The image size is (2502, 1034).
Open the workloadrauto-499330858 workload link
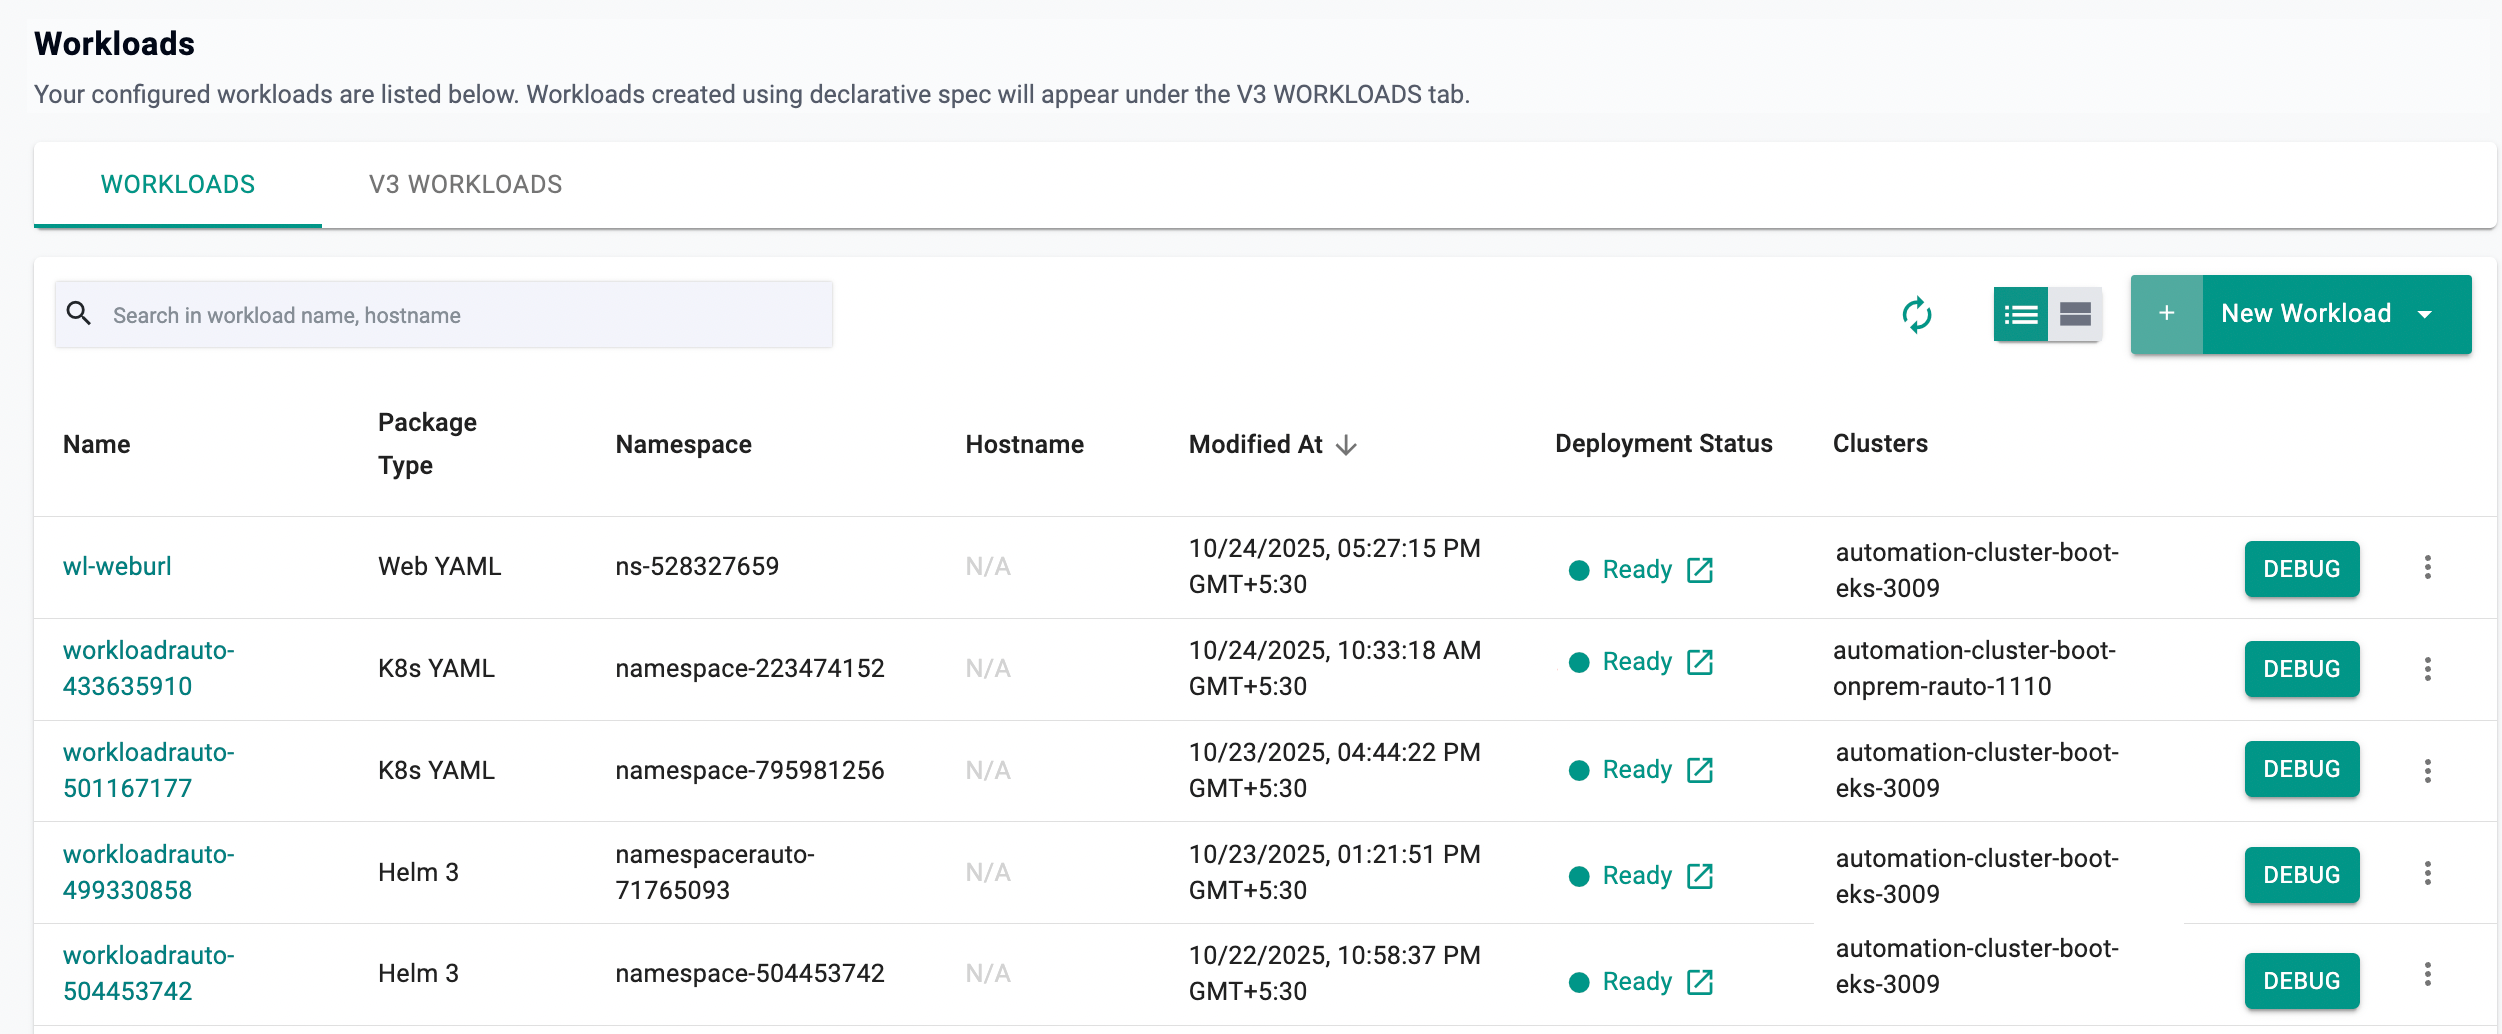coord(148,872)
